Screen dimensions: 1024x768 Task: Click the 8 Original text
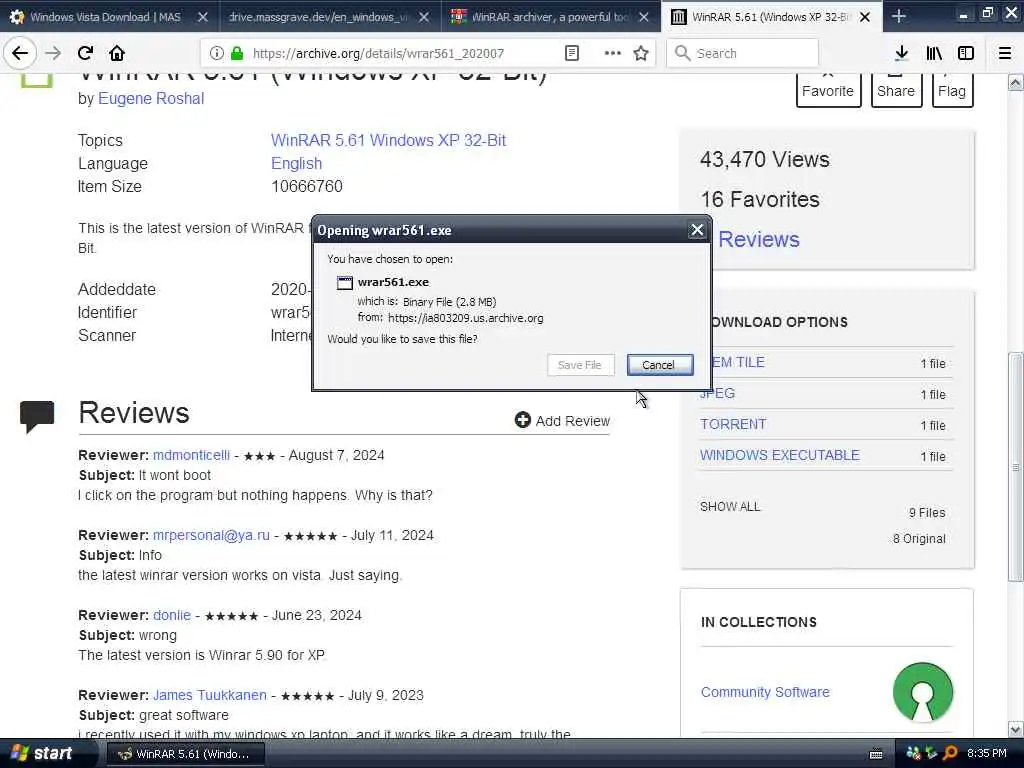(920, 539)
